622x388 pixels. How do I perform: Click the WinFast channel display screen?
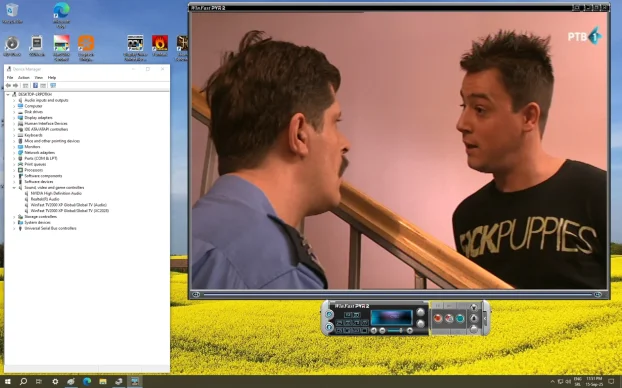(392, 318)
